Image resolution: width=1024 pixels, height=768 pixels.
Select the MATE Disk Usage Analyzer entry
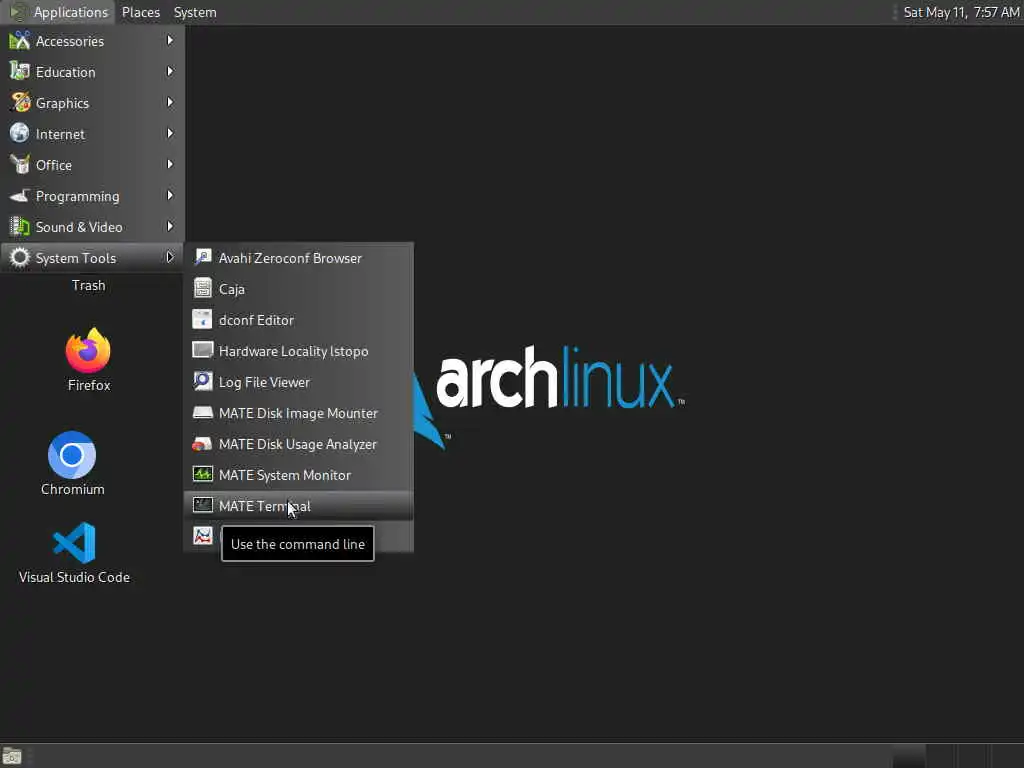pyautogui.click(x=299, y=443)
